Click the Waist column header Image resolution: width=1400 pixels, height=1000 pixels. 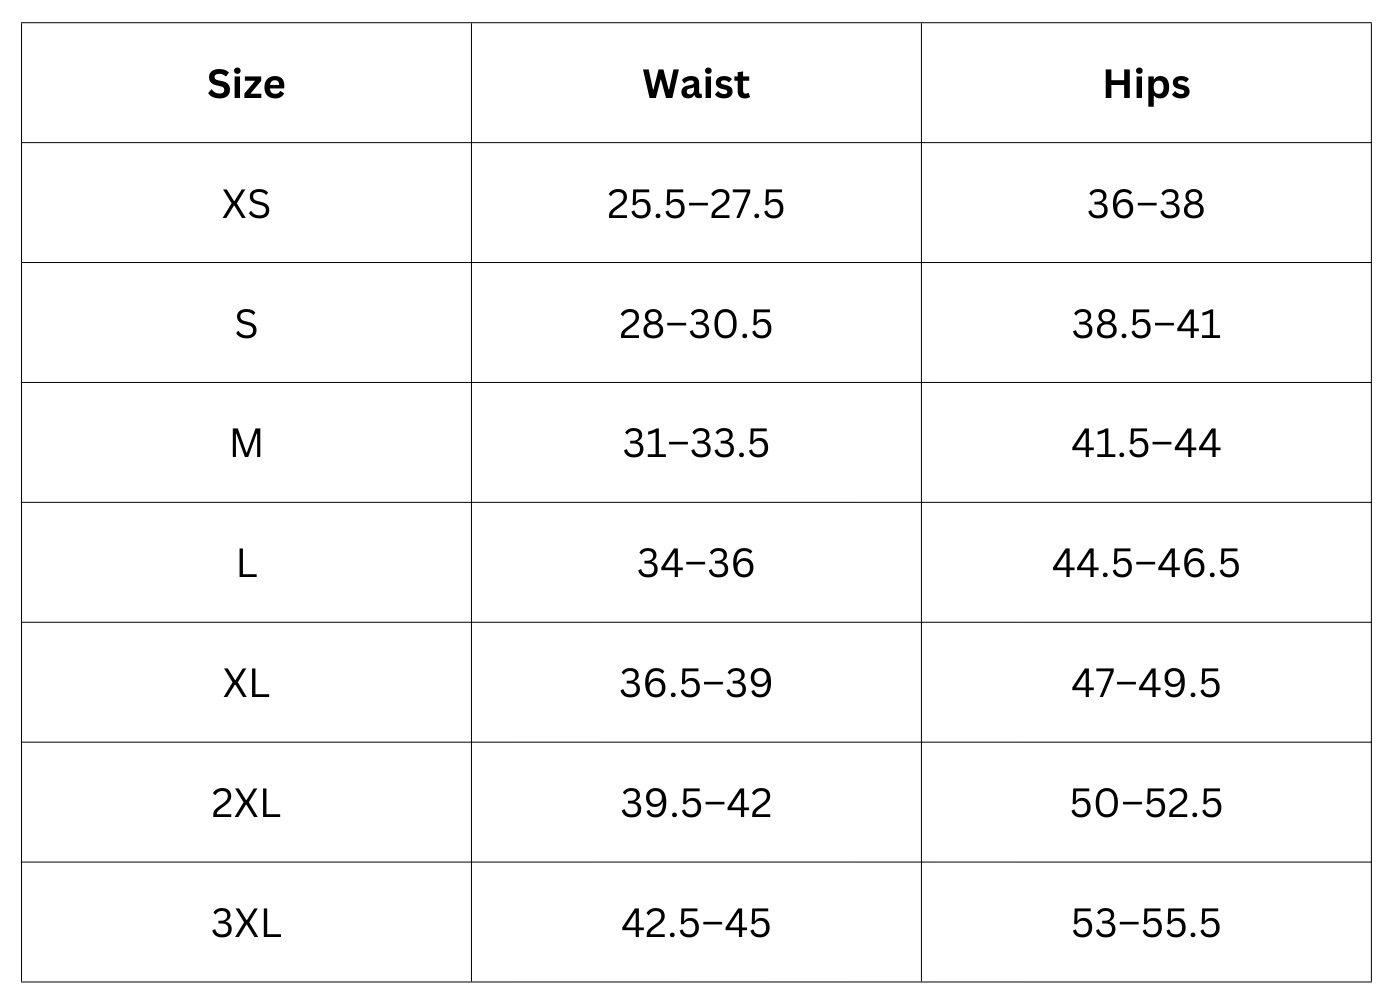coord(696,84)
